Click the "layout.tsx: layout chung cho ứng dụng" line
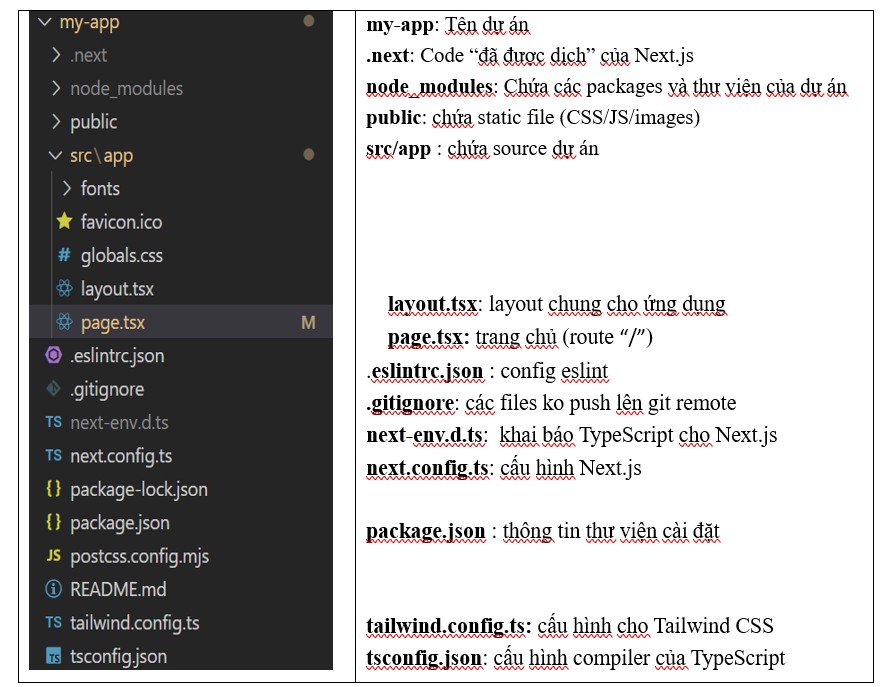 click(x=557, y=304)
